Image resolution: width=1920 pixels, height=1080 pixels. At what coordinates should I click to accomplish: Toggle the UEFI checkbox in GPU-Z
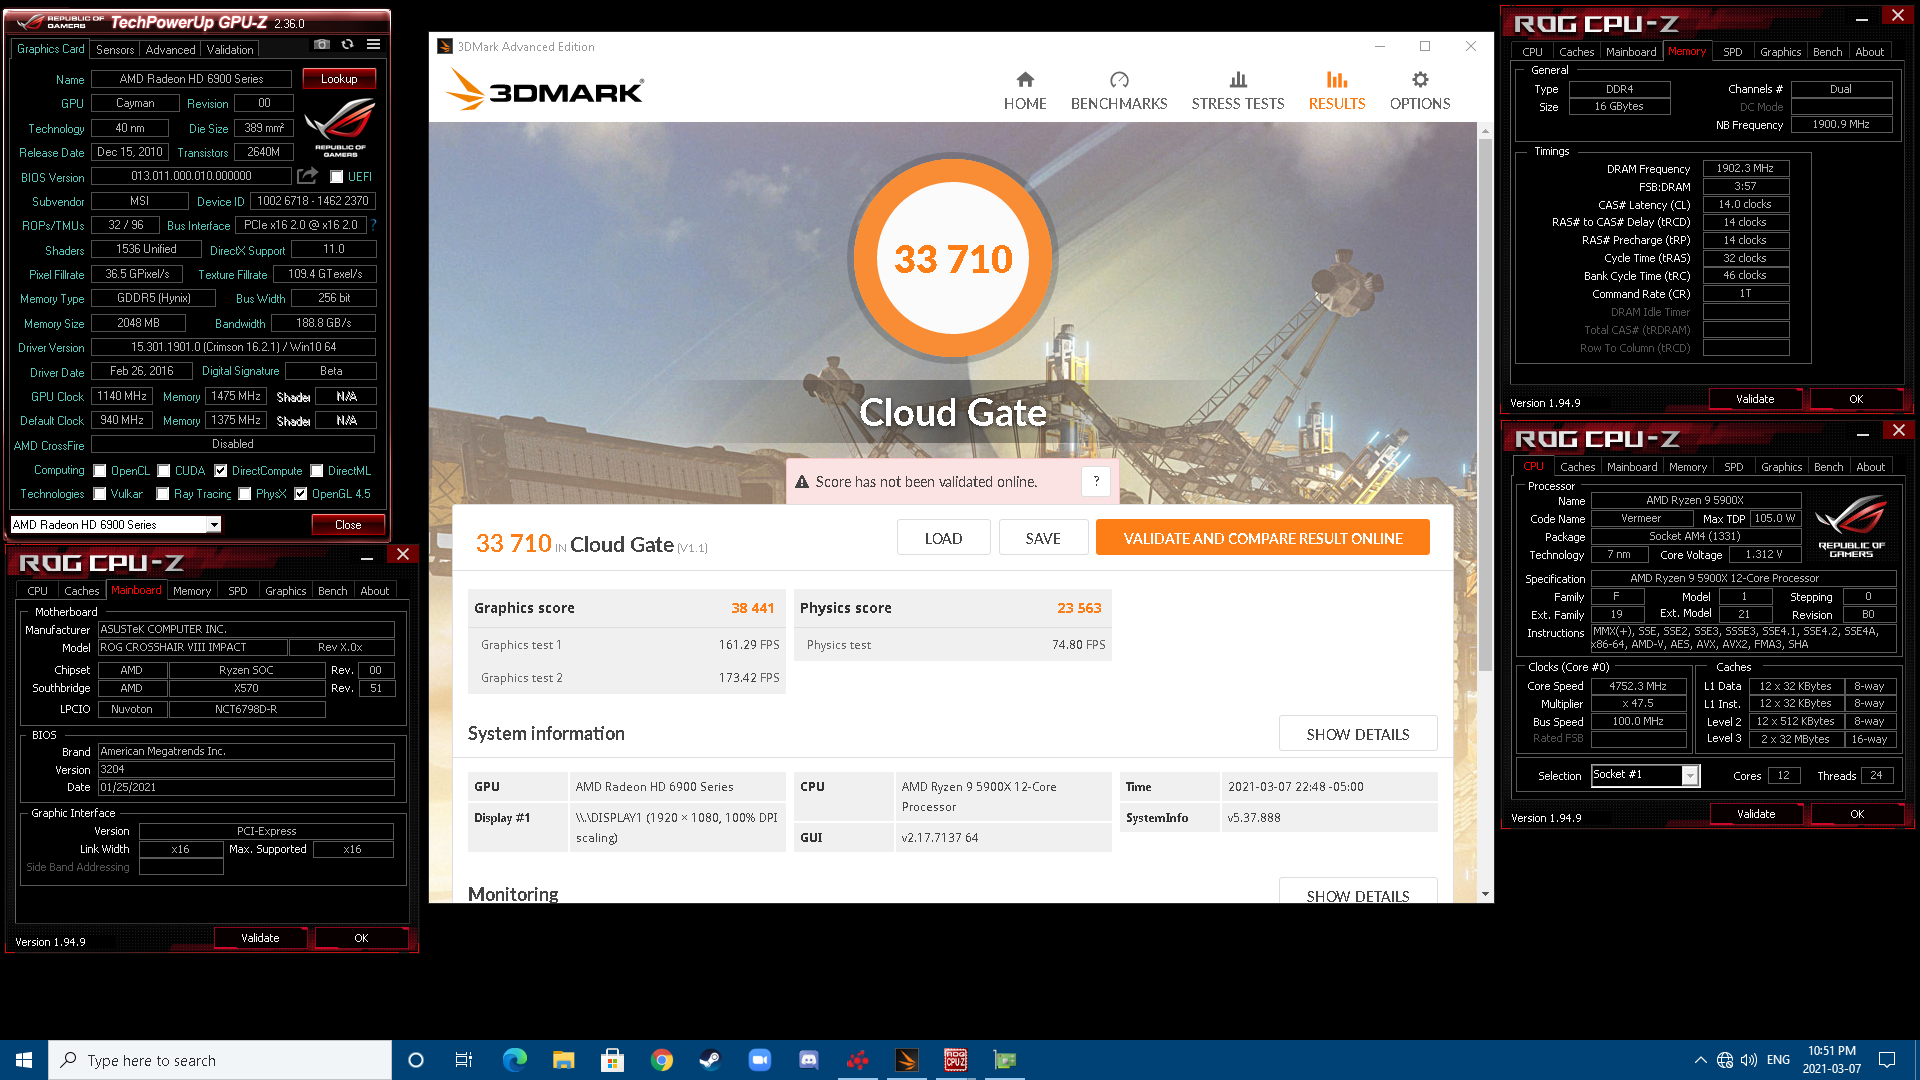tap(337, 177)
